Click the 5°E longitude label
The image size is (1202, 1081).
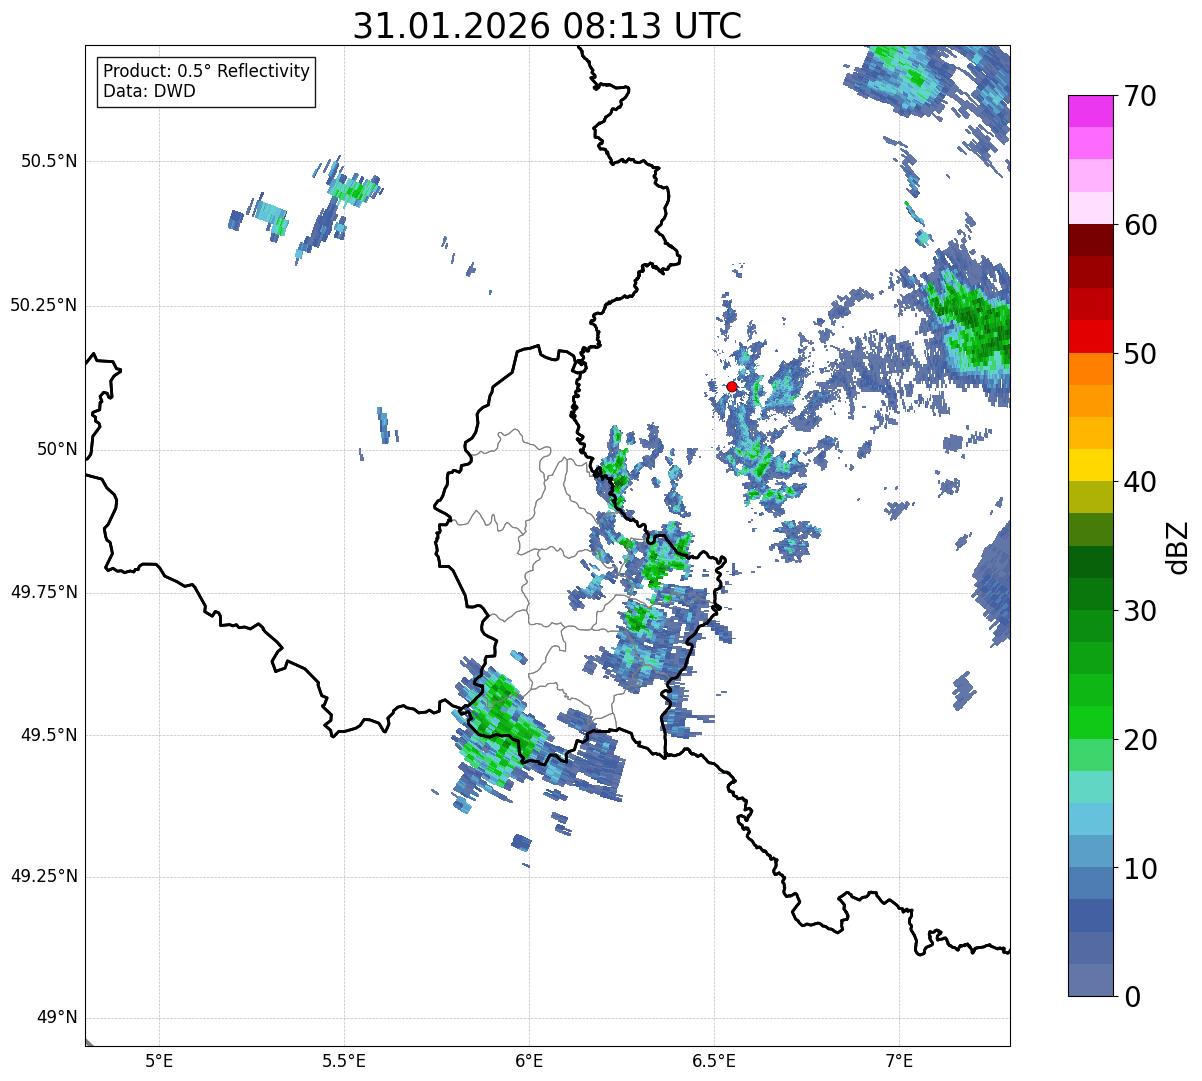coord(159,1061)
